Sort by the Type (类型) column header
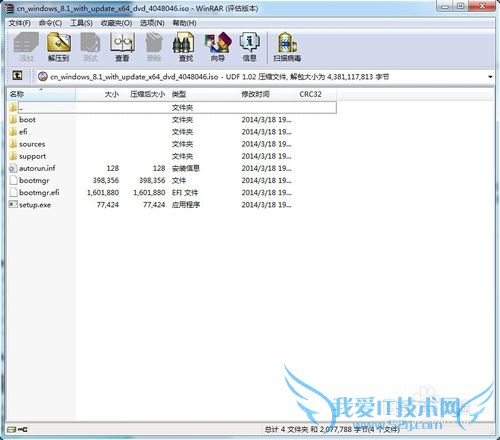 [204, 94]
